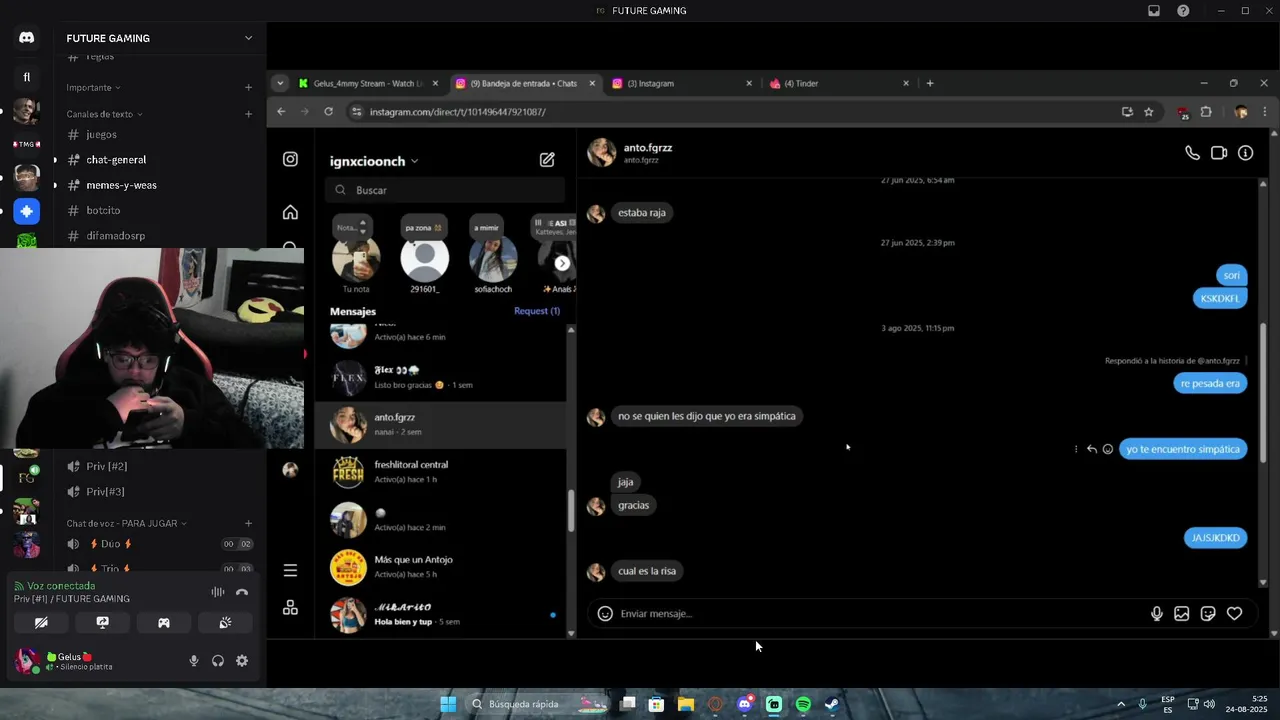Show hidden system tray icons
Screen dimensions: 1280x720
click(x=1120, y=704)
